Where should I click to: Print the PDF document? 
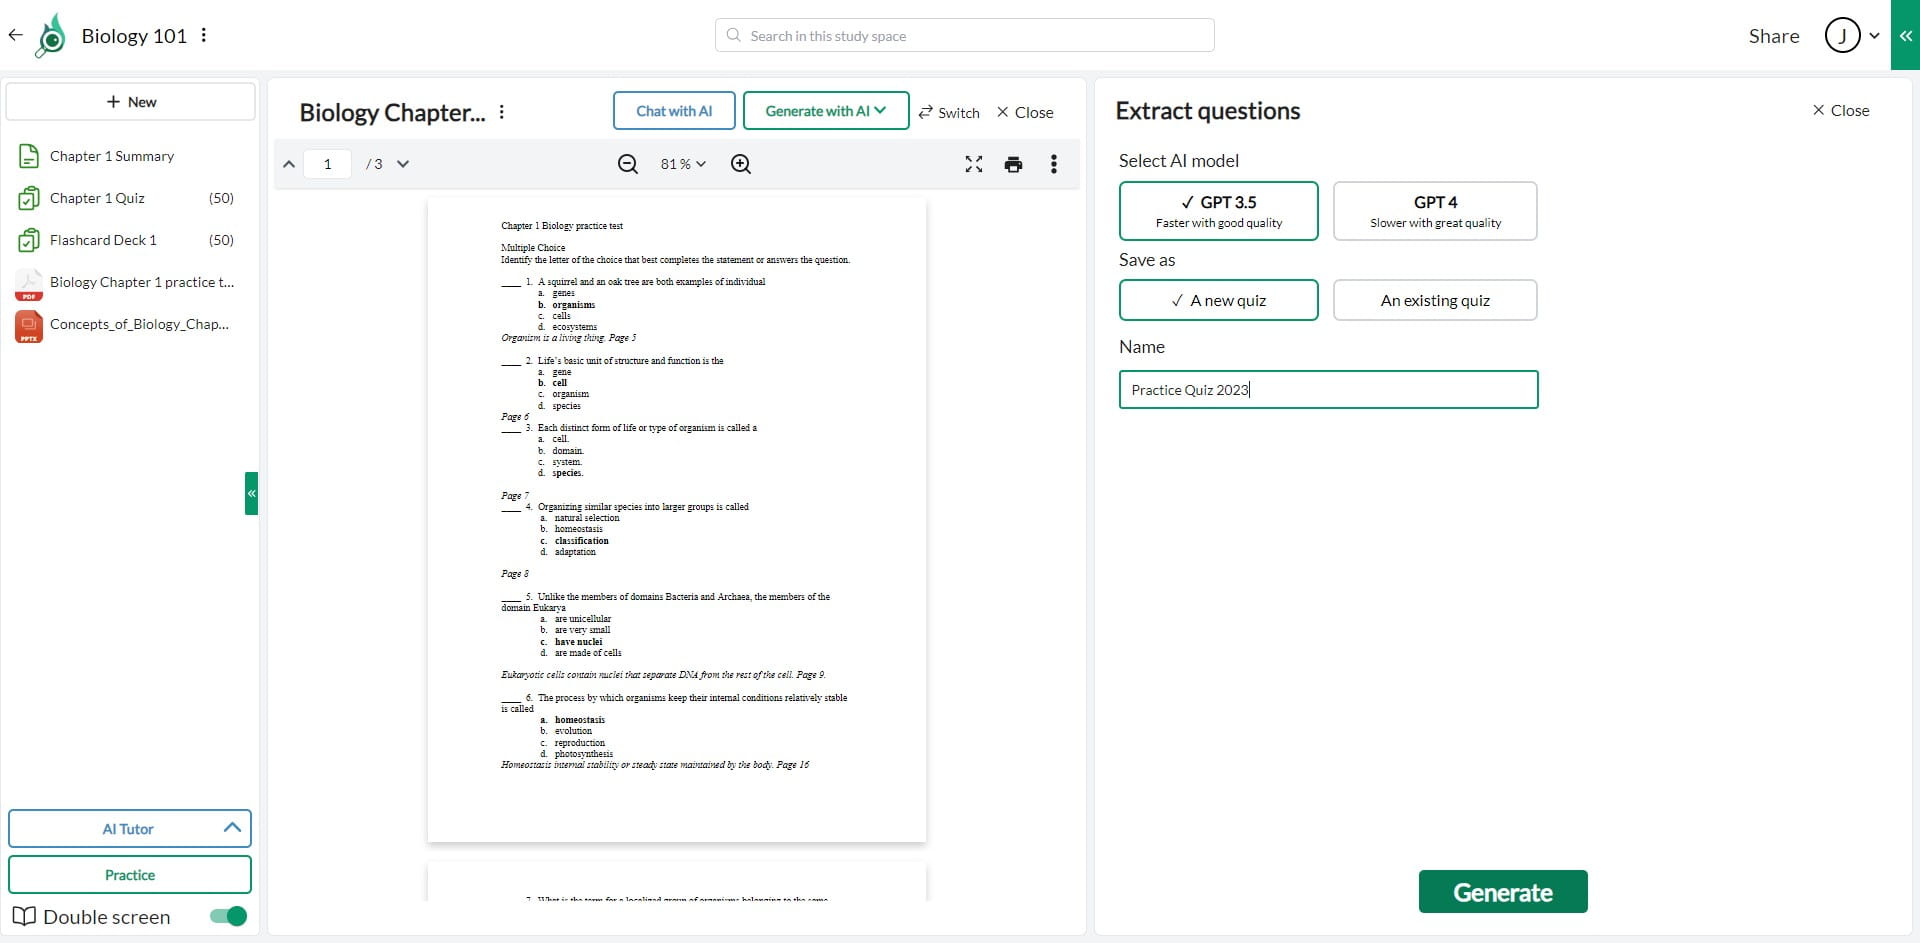click(1013, 164)
